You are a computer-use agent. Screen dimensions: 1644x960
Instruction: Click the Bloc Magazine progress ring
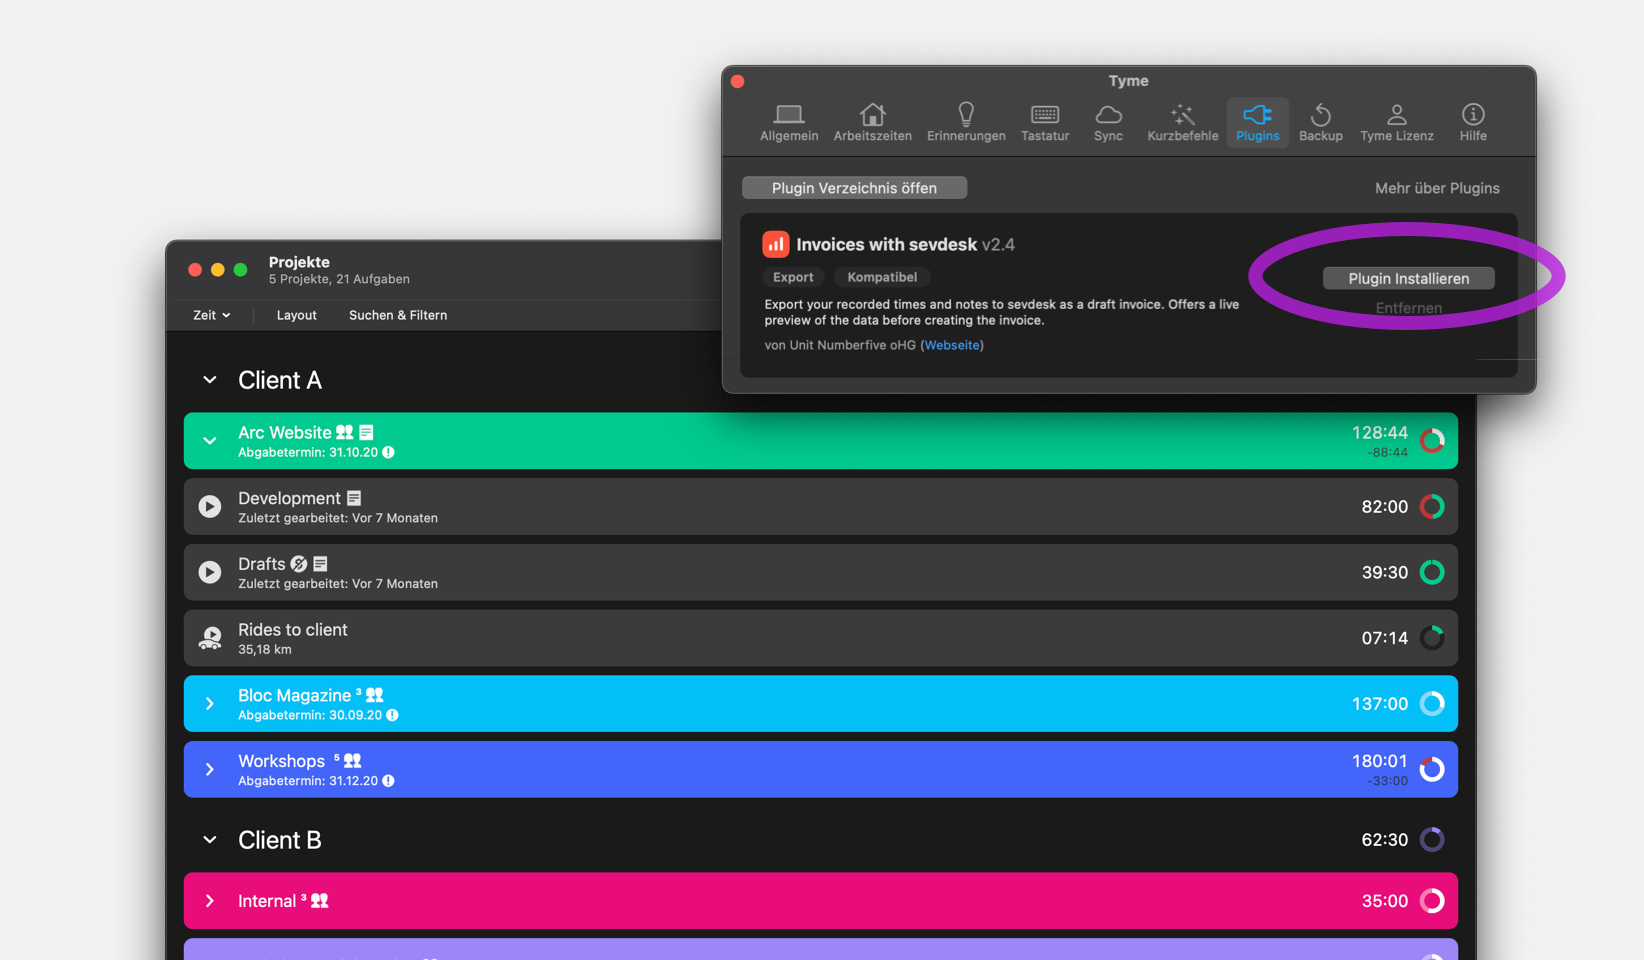click(1432, 704)
